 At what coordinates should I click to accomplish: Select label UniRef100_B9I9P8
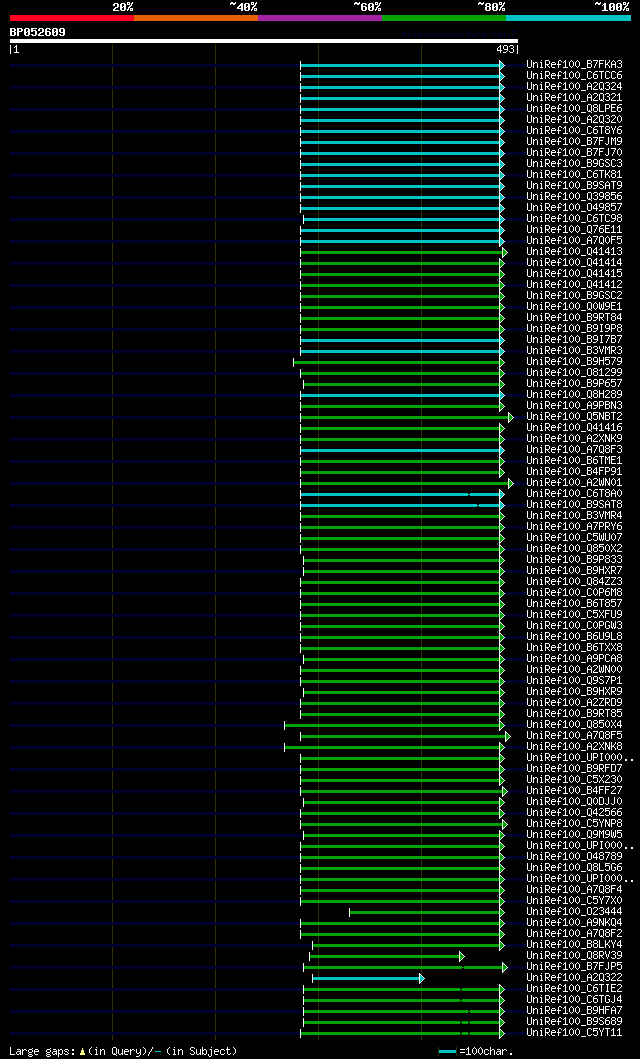(x=575, y=328)
